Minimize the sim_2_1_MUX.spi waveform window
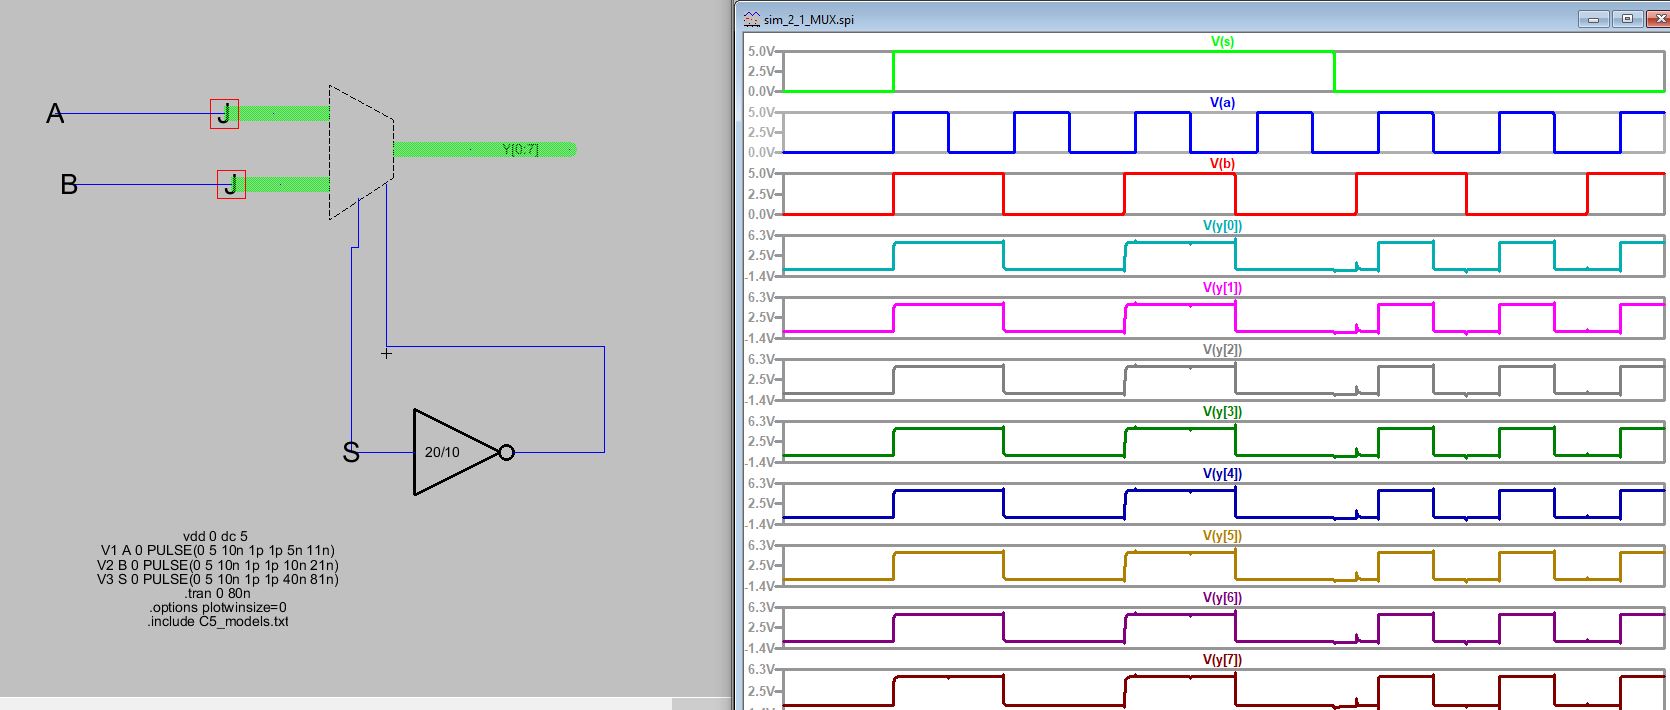 click(x=1593, y=19)
